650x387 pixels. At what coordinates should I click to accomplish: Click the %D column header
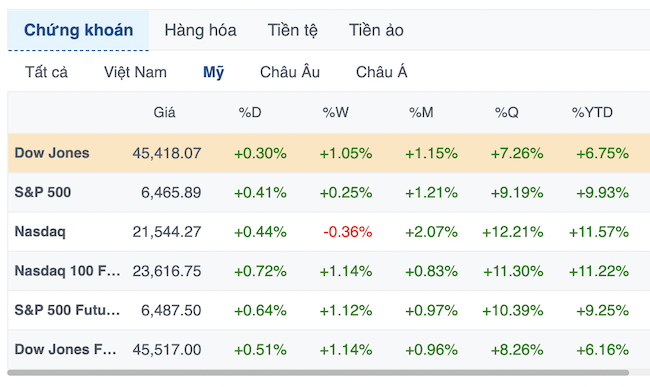(250, 112)
